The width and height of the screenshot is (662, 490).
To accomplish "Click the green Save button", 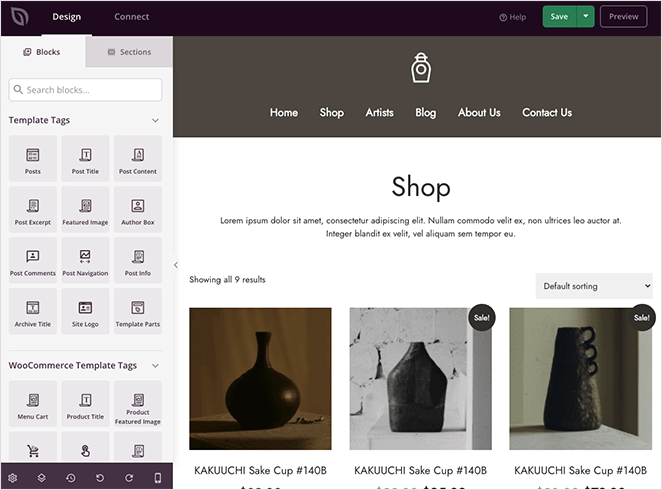I will point(559,16).
